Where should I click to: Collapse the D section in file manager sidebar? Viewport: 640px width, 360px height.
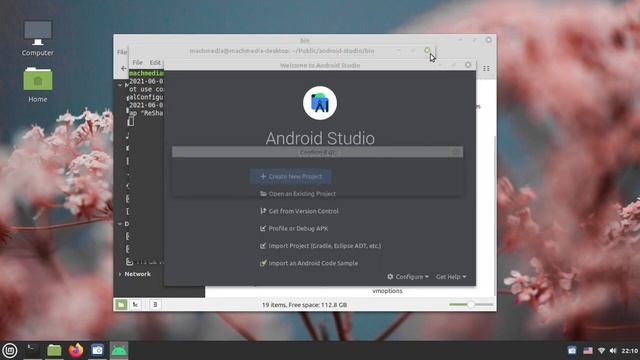tap(120, 224)
